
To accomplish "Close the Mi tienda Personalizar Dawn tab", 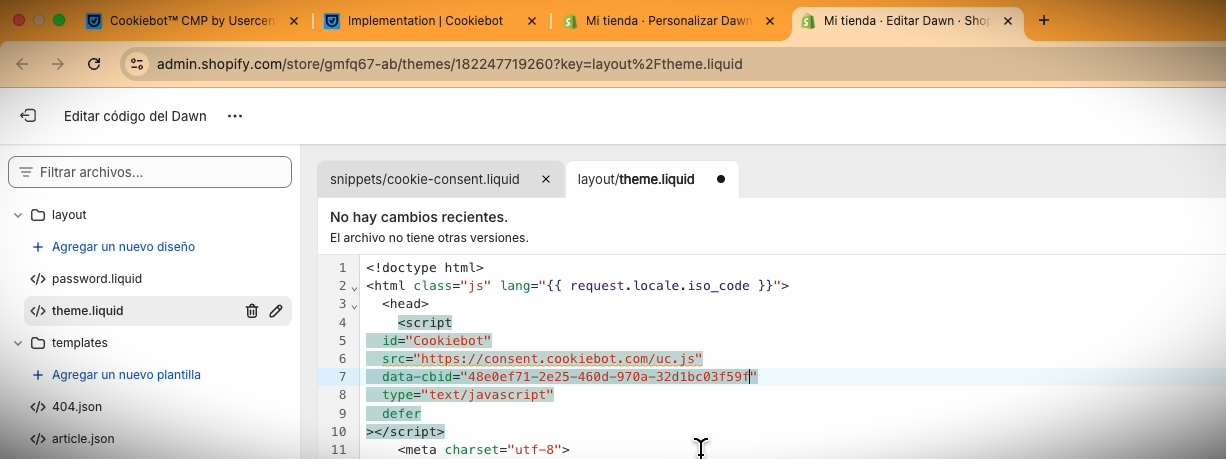I will pos(771,20).
